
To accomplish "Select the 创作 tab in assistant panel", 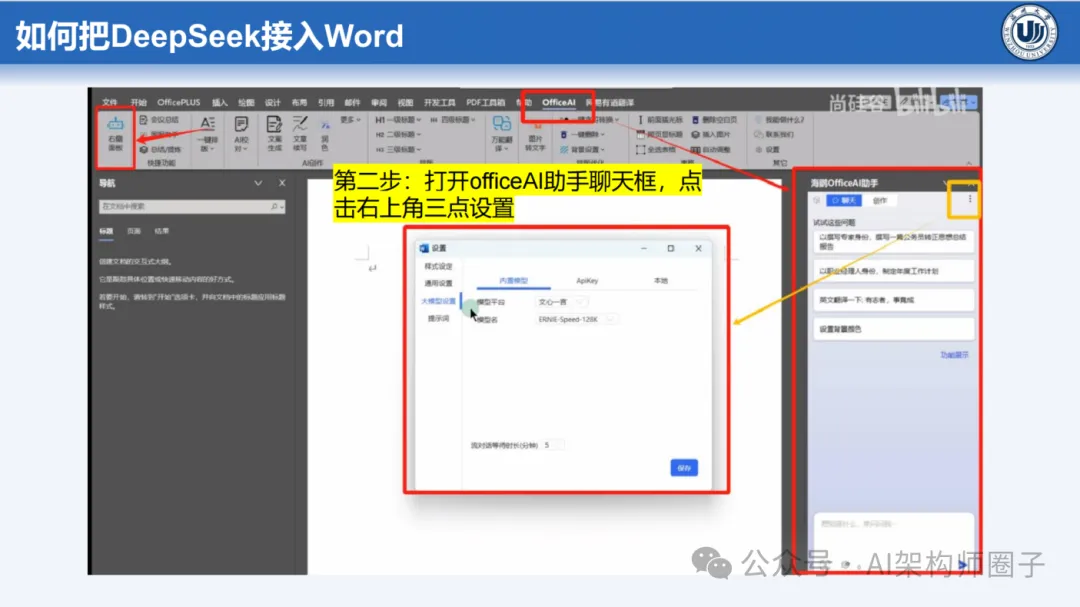I will point(880,200).
